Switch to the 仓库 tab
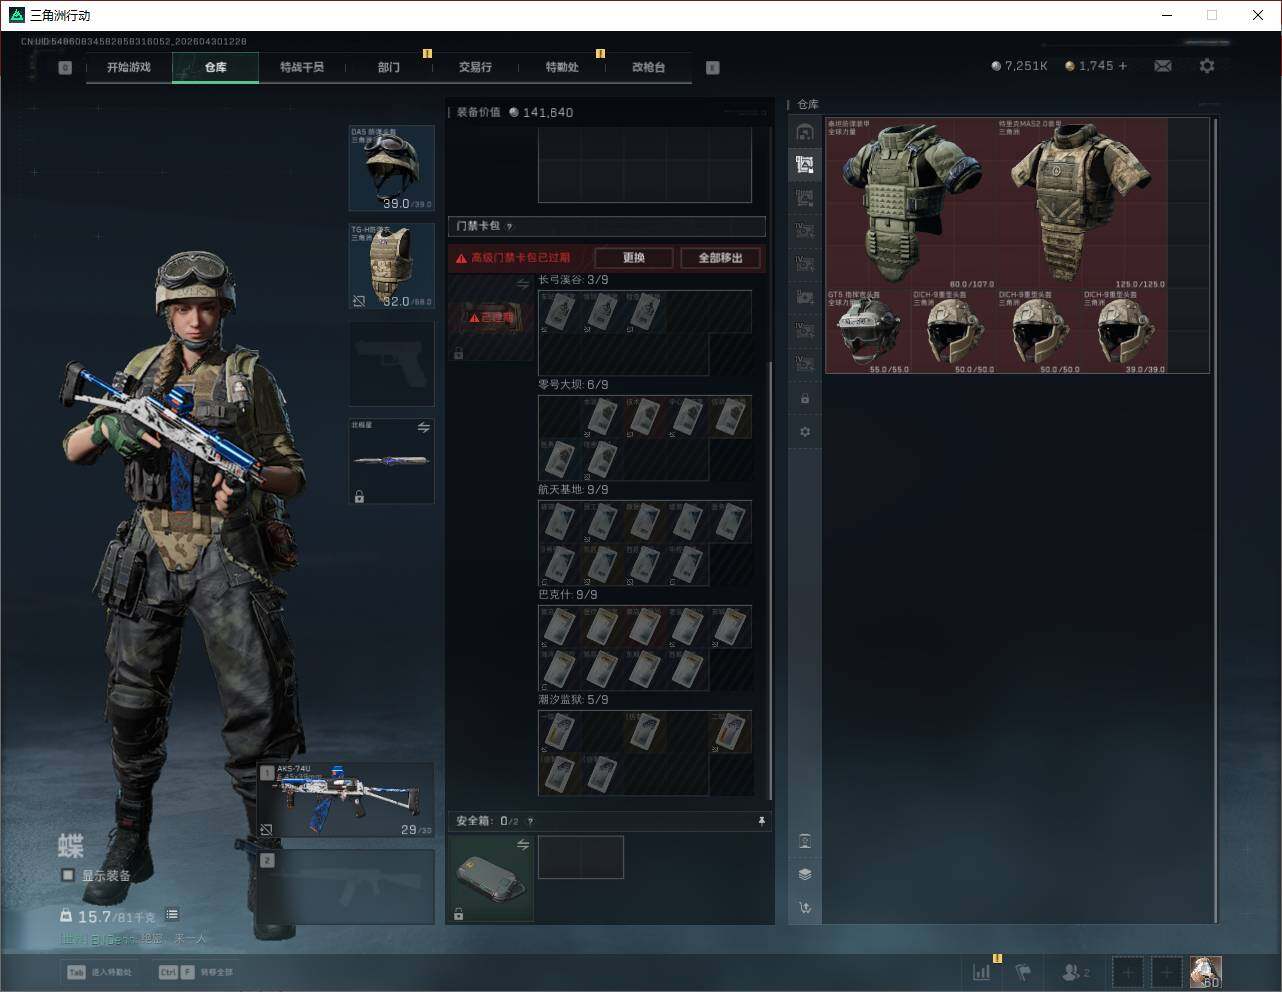1282x992 pixels. tap(216, 67)
